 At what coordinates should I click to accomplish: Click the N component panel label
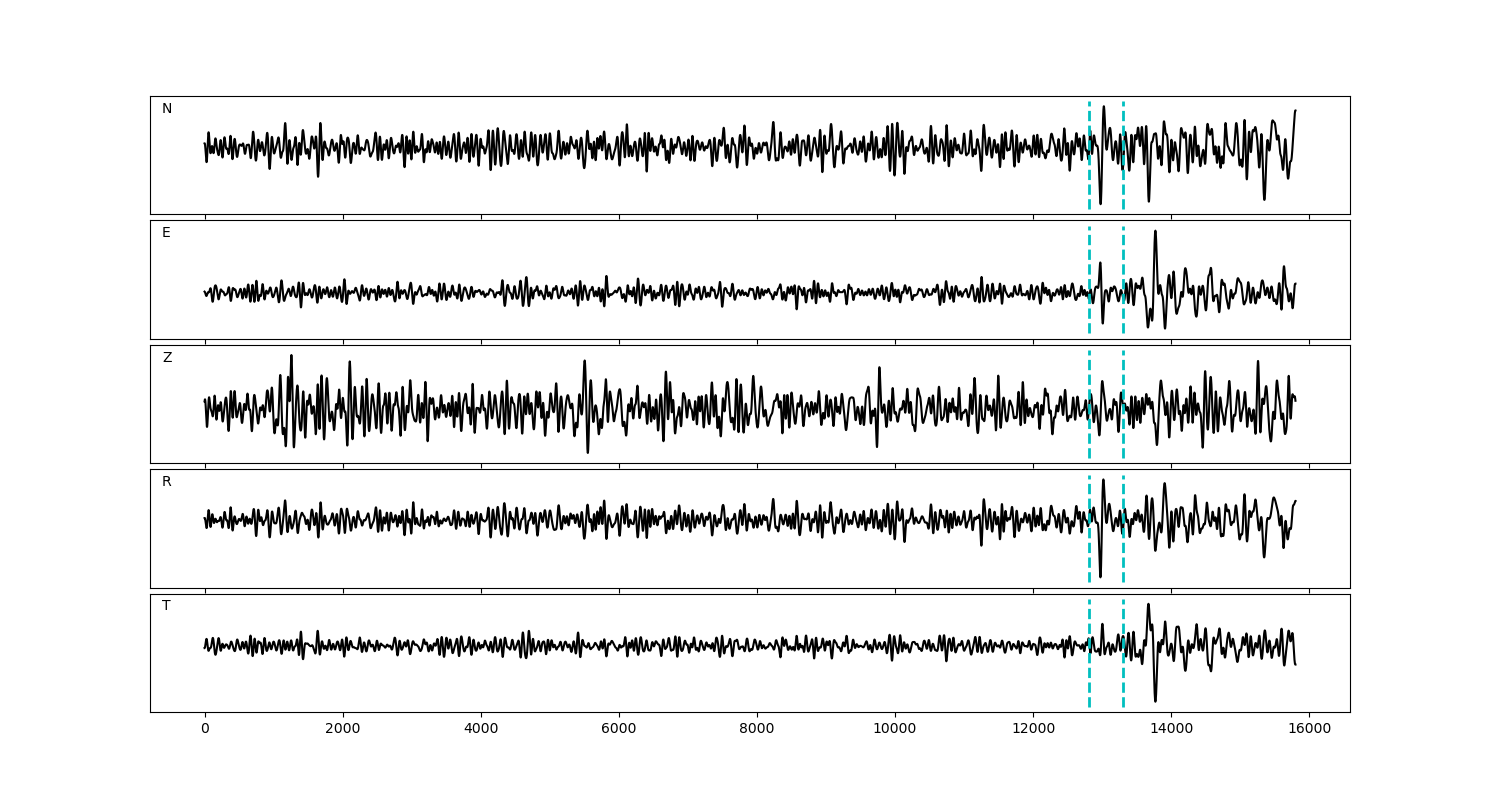click(x=167, y=109)
